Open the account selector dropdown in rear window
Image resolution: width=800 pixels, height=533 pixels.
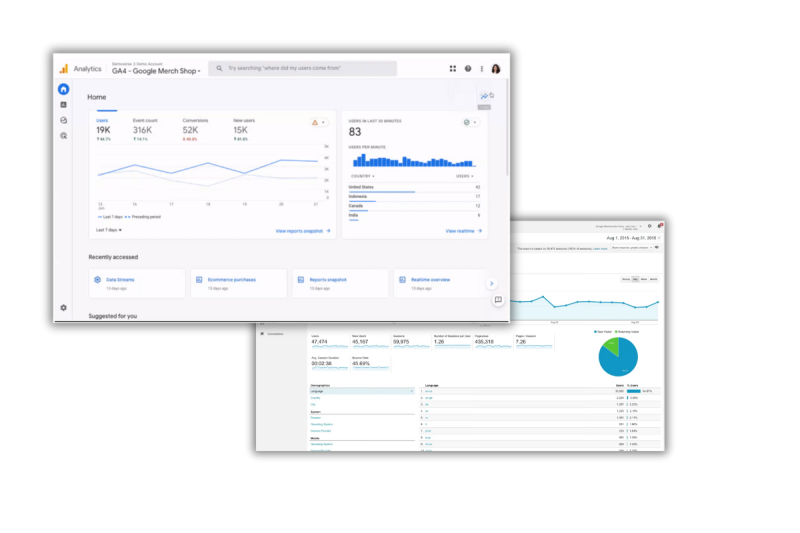(618, 226)
